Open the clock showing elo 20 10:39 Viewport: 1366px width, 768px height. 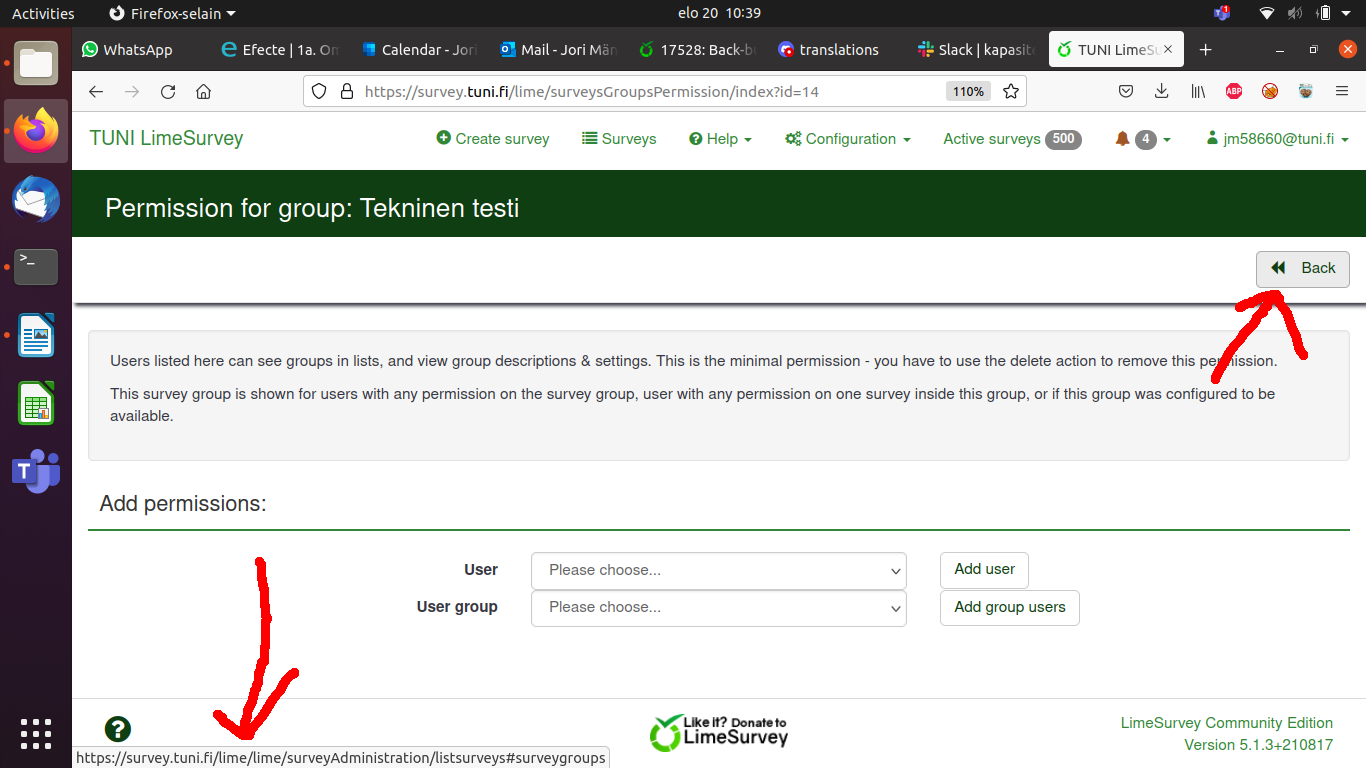coord(719,13)
